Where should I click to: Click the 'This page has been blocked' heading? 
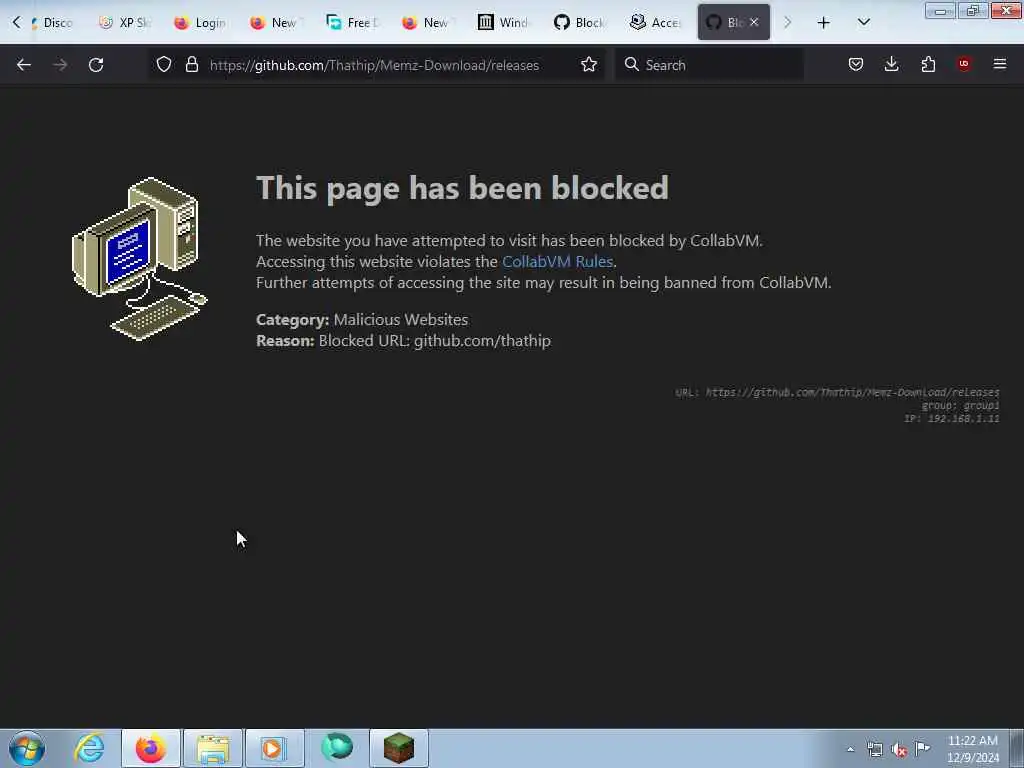pyautogui.click(x=462, y=188)
